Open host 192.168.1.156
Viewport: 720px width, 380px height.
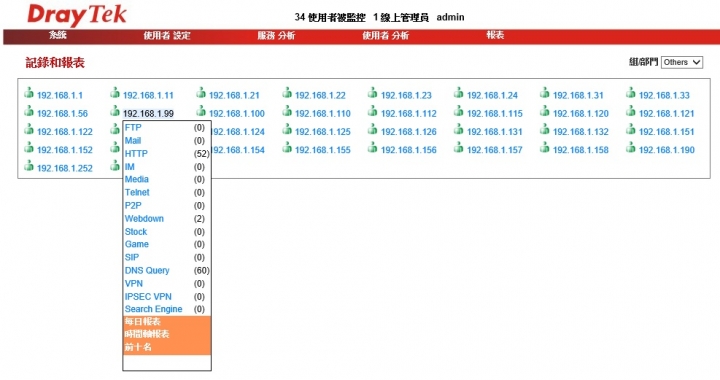409,150
